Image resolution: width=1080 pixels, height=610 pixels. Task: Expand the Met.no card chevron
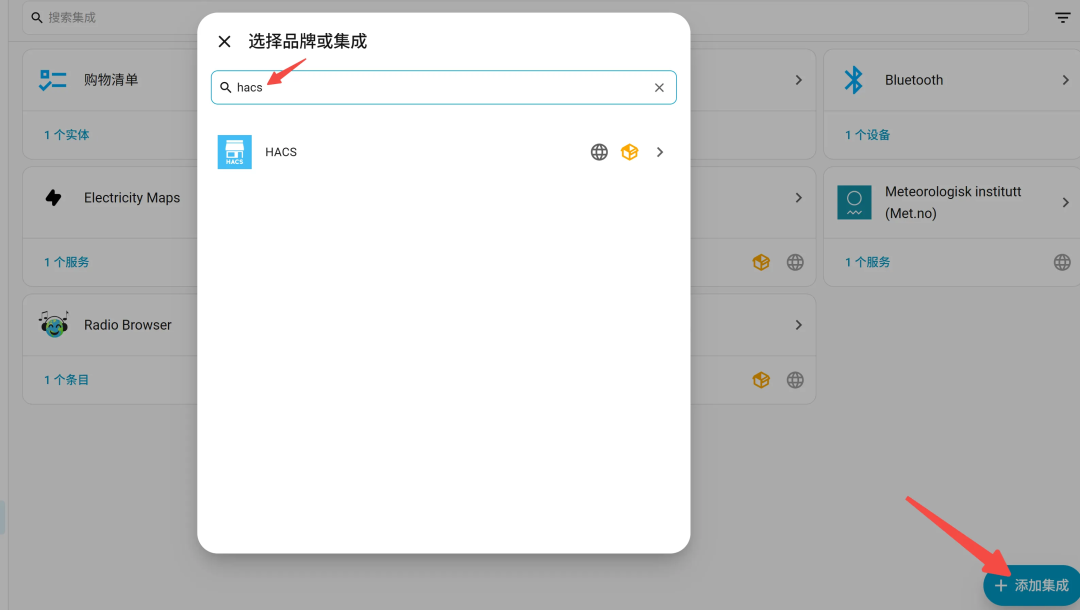(1066, 202)
